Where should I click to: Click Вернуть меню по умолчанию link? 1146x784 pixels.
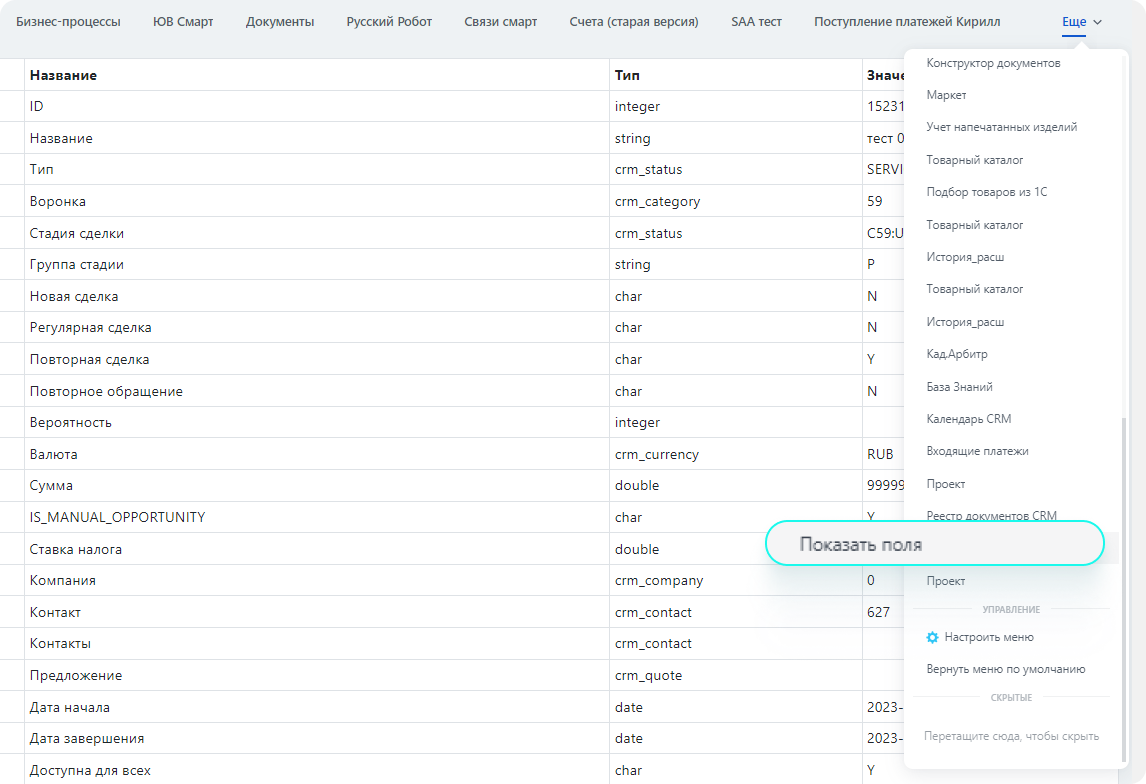[x=1005, y=669]
